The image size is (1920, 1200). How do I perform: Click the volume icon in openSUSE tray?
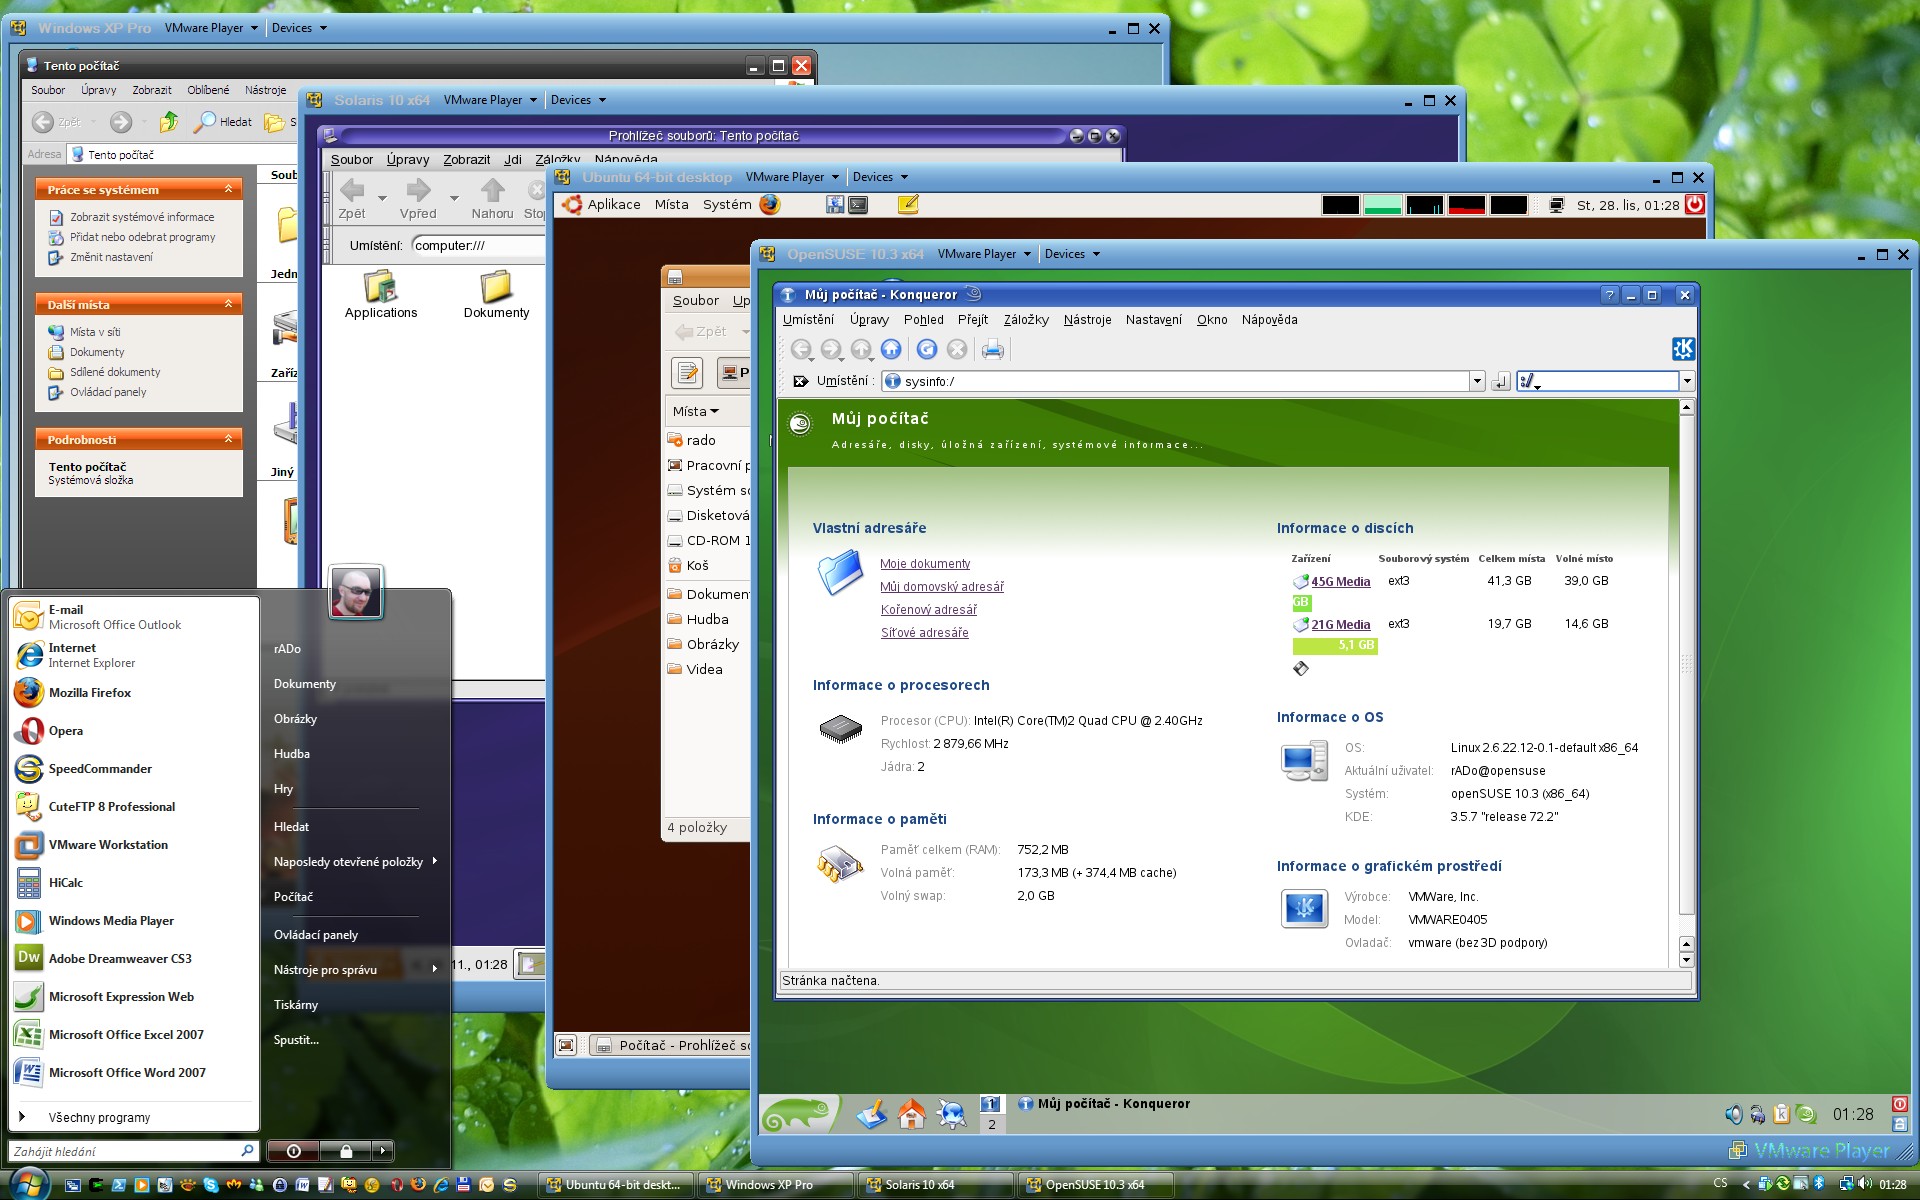[x=1733, y=1114]
